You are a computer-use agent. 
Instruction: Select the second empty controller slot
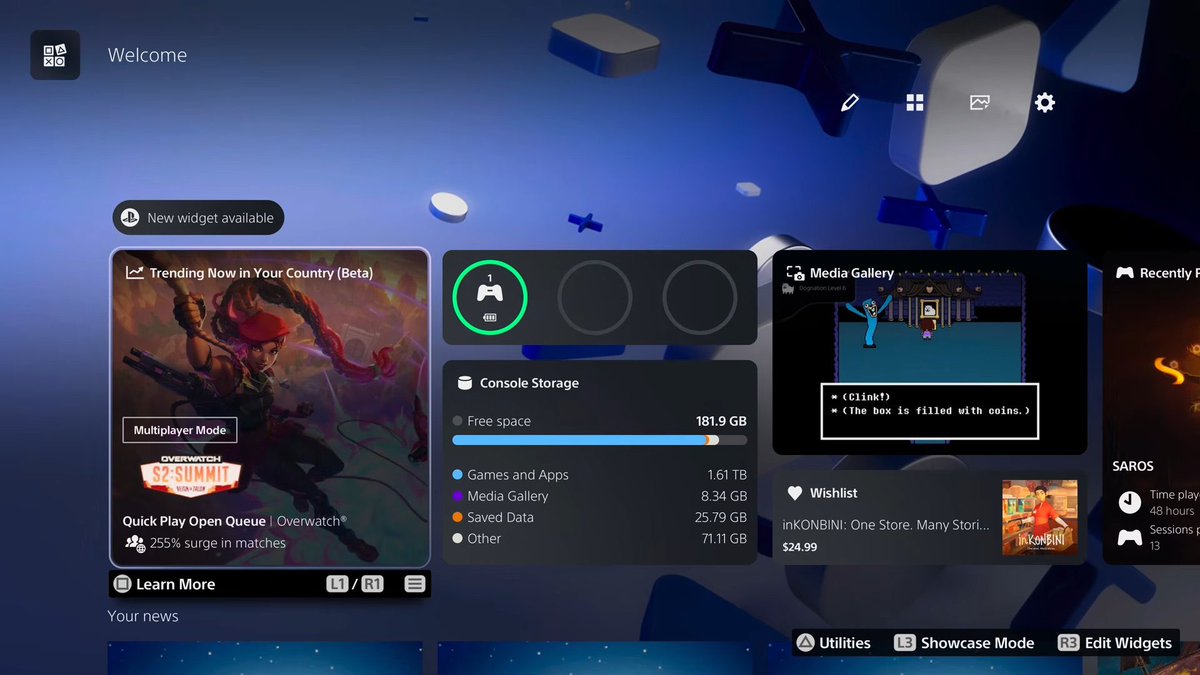pos(595,297)
